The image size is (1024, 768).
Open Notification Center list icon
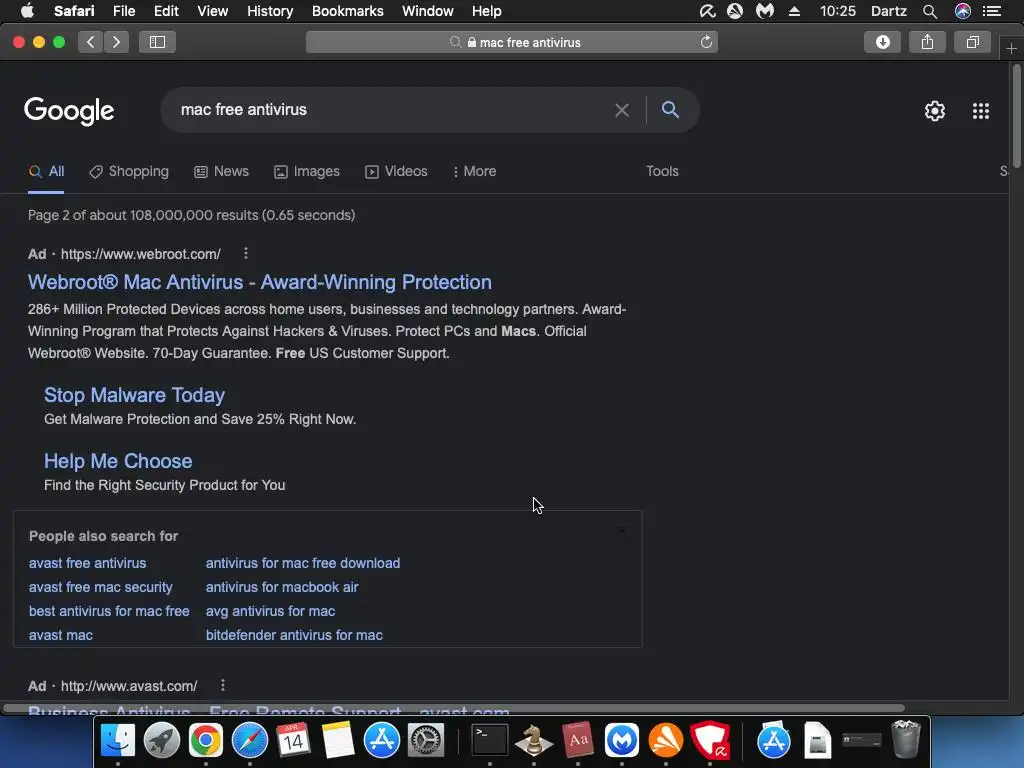pyautogui.click(x=992, y=11)
